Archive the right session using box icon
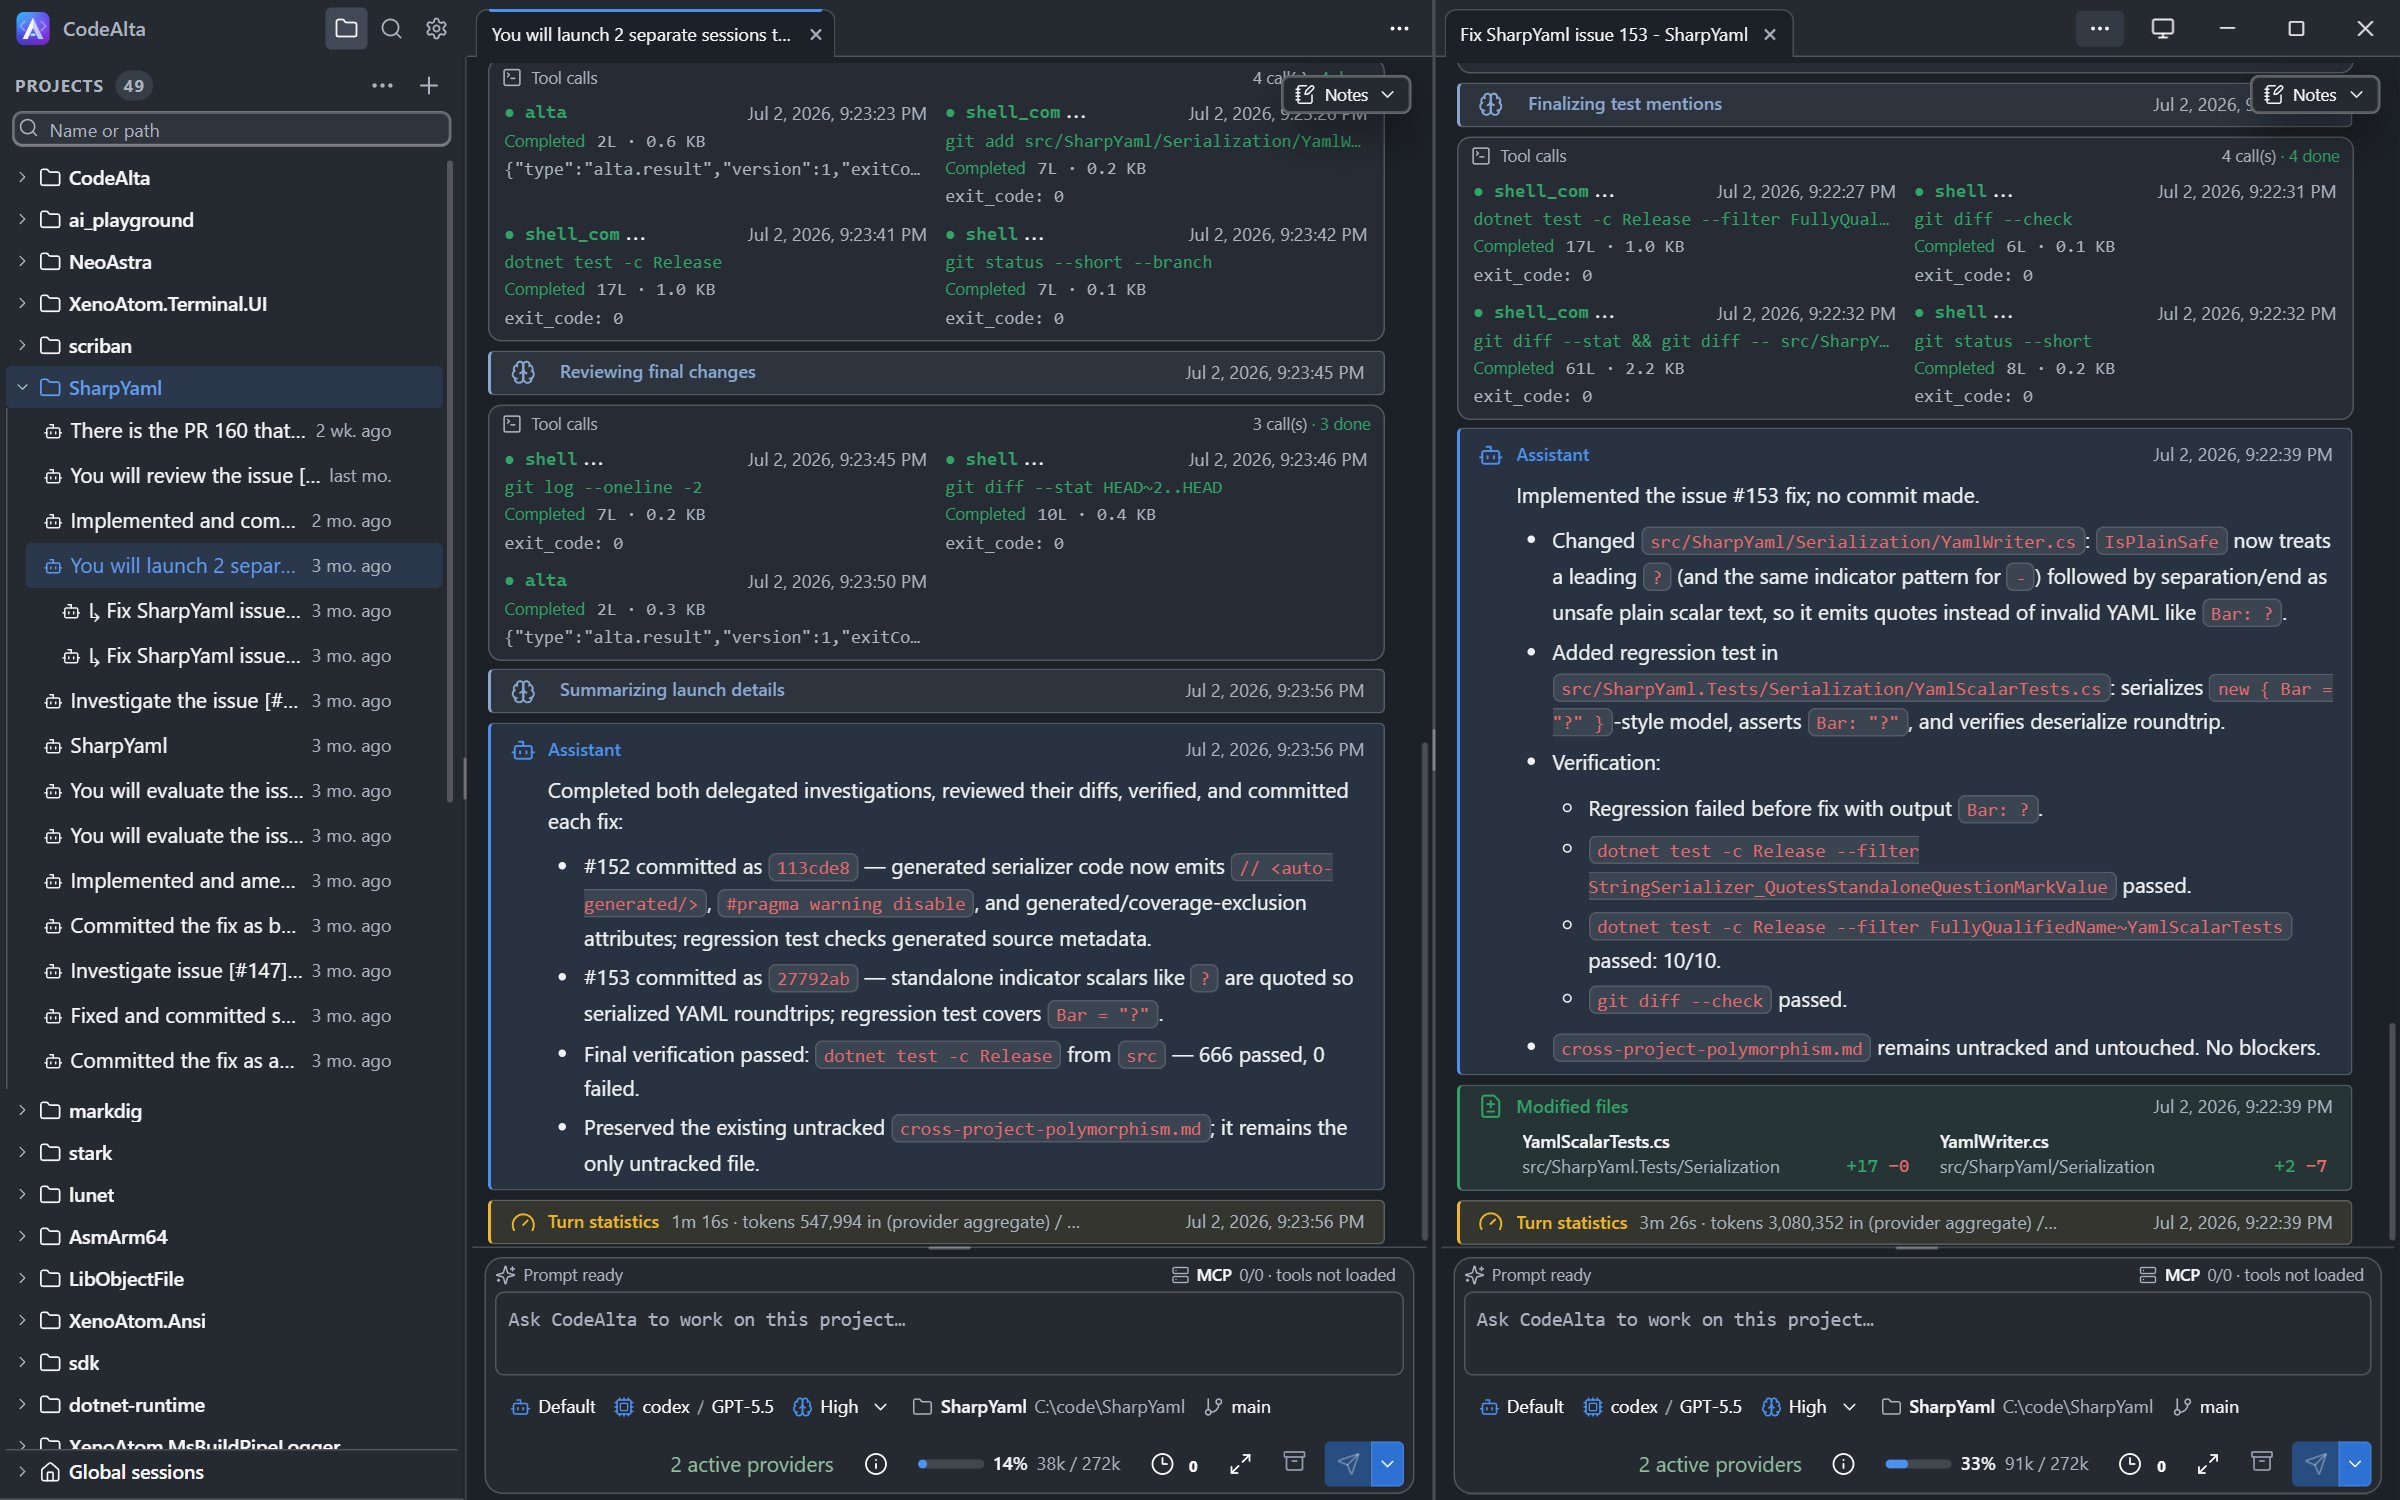Screen dimensions: 2400x1500 click(2261, 1462)
